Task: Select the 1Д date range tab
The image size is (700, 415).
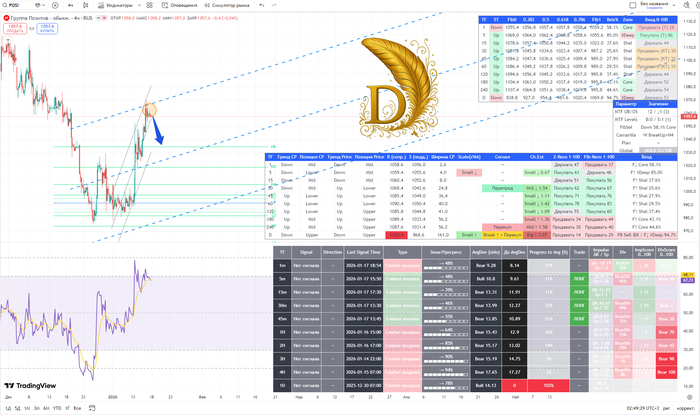Action: click(8, 409)
